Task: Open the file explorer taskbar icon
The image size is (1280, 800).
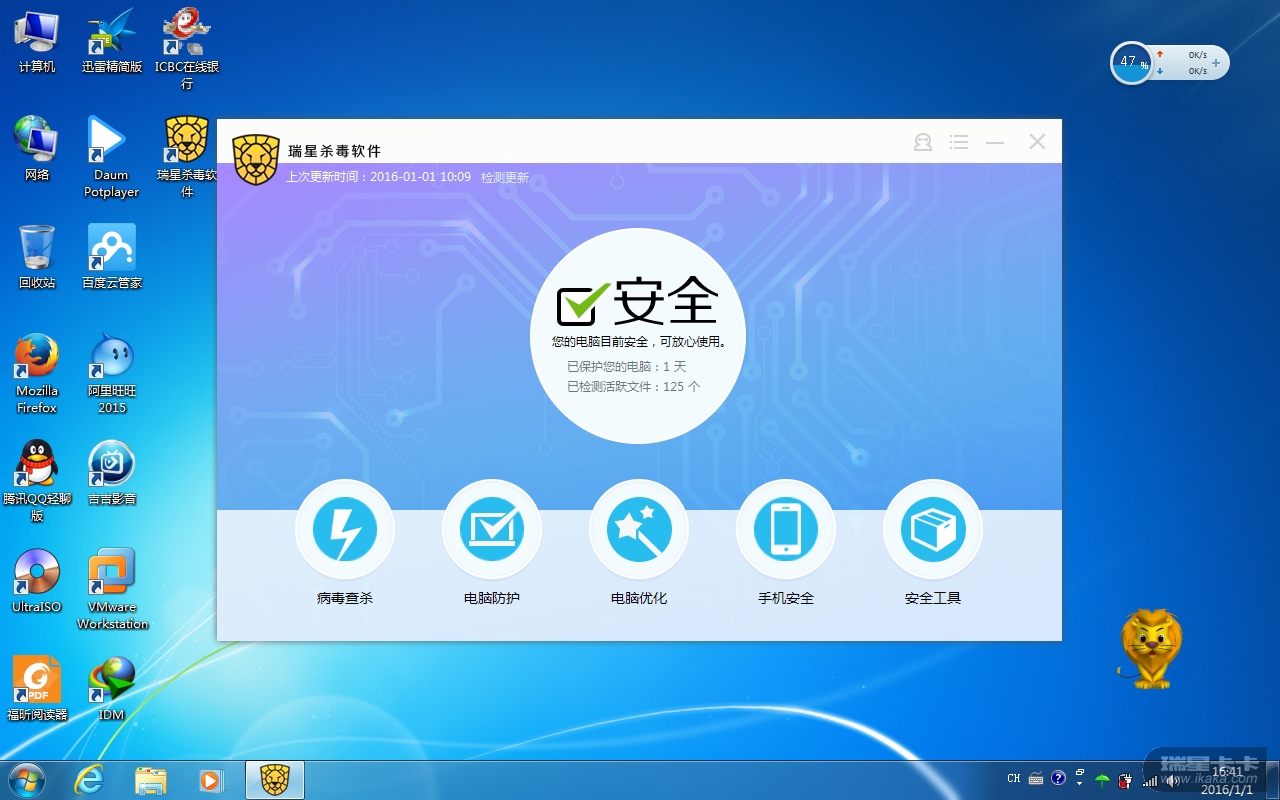Action: point(150,780)
